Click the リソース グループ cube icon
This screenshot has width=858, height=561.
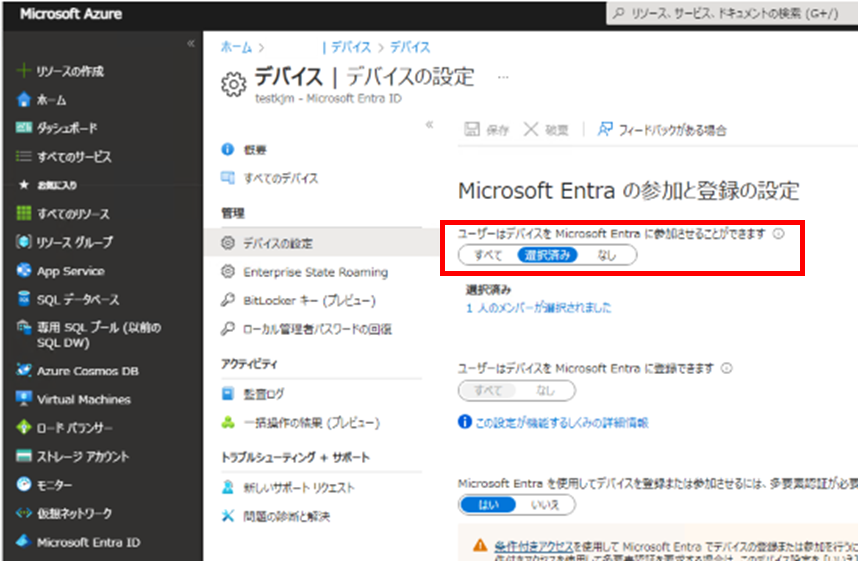(24, 241)
